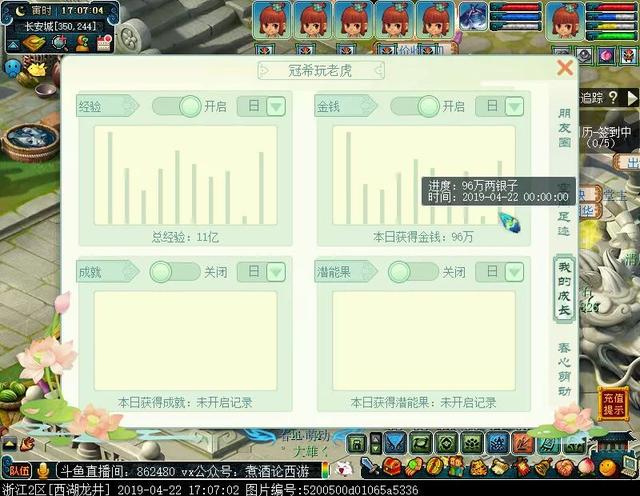
Task: Open the world map icon under 长安城
Action: pyautogui.click(x=34, y=43)
